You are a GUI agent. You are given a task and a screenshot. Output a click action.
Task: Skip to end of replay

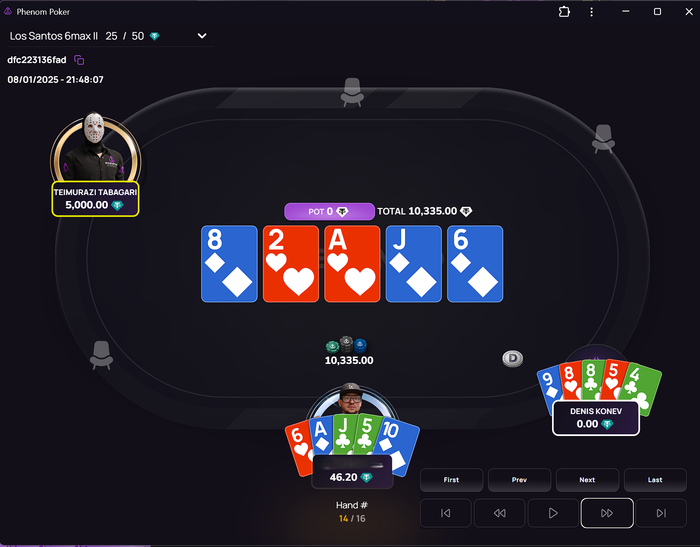pyautogui.click(x=661, y=513)
